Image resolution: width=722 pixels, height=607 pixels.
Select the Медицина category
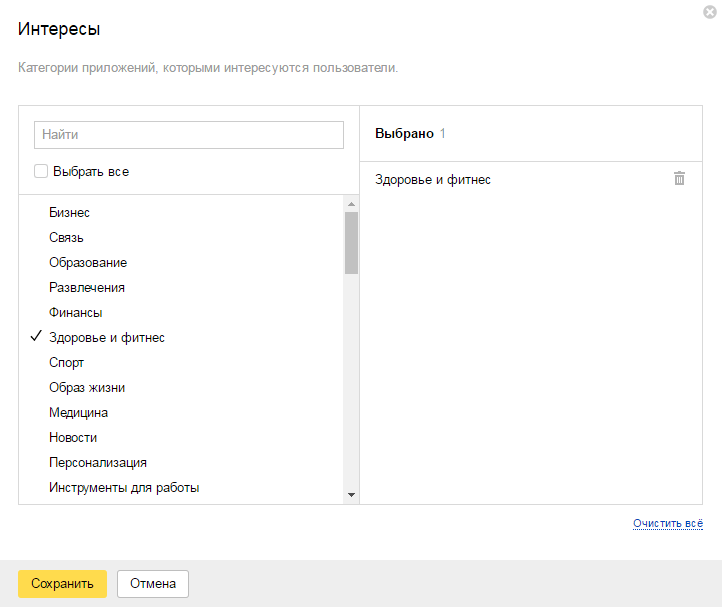click(79, 413)
